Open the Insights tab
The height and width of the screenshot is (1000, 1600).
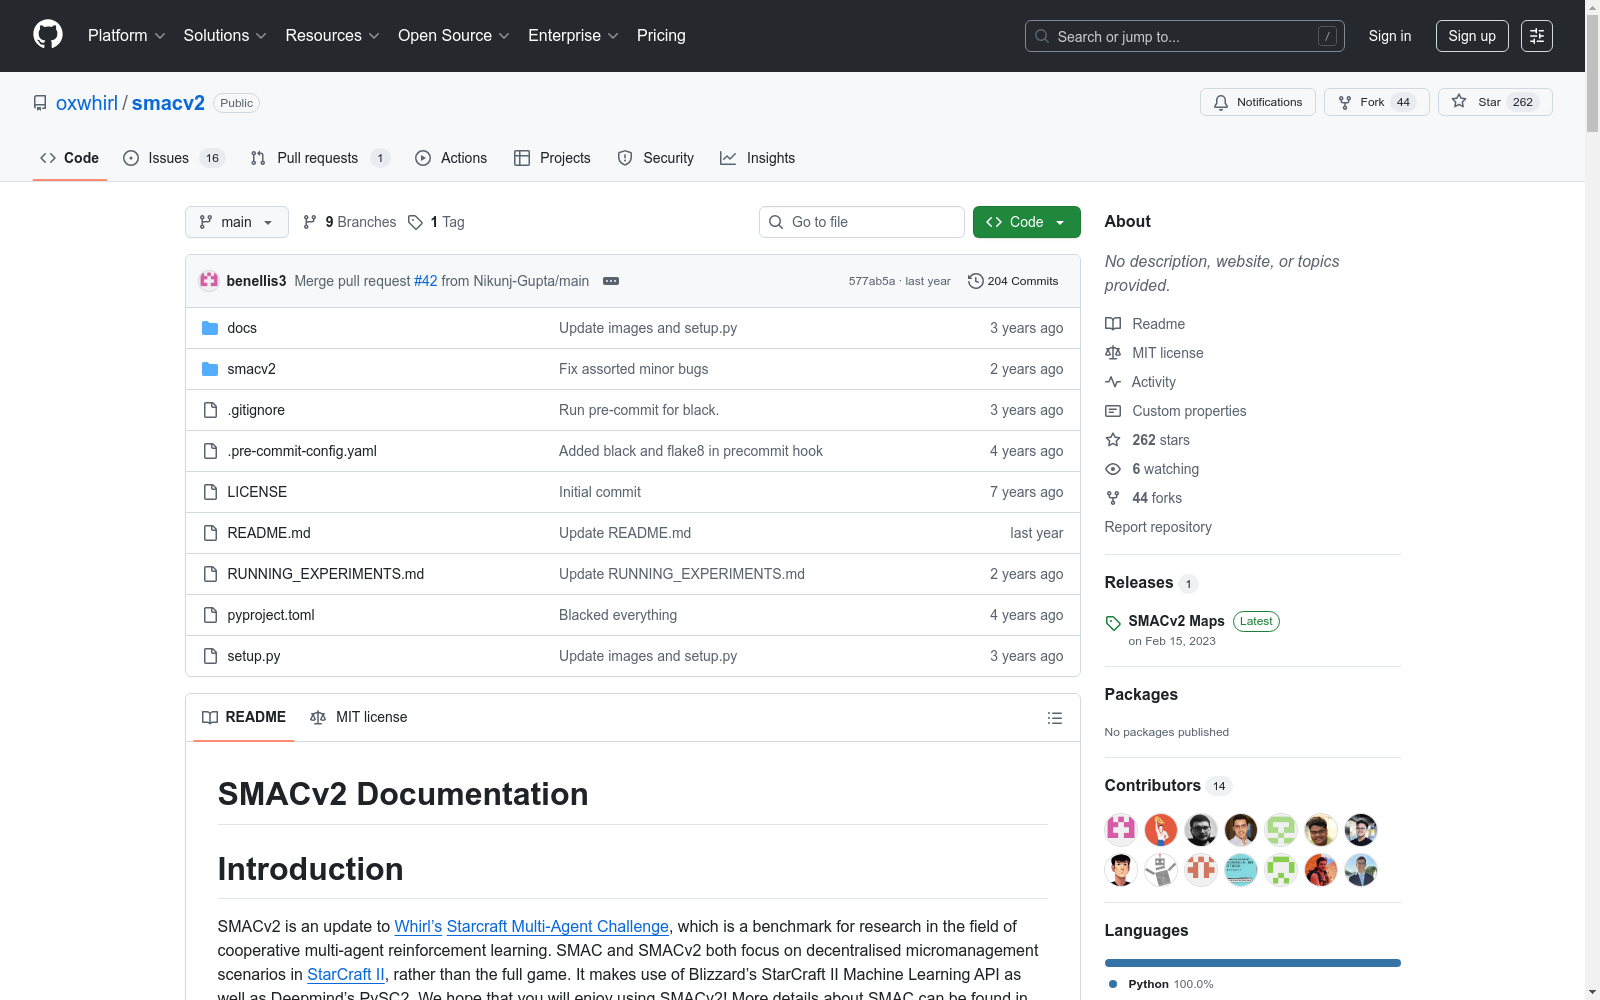click(x=758, y=158)
